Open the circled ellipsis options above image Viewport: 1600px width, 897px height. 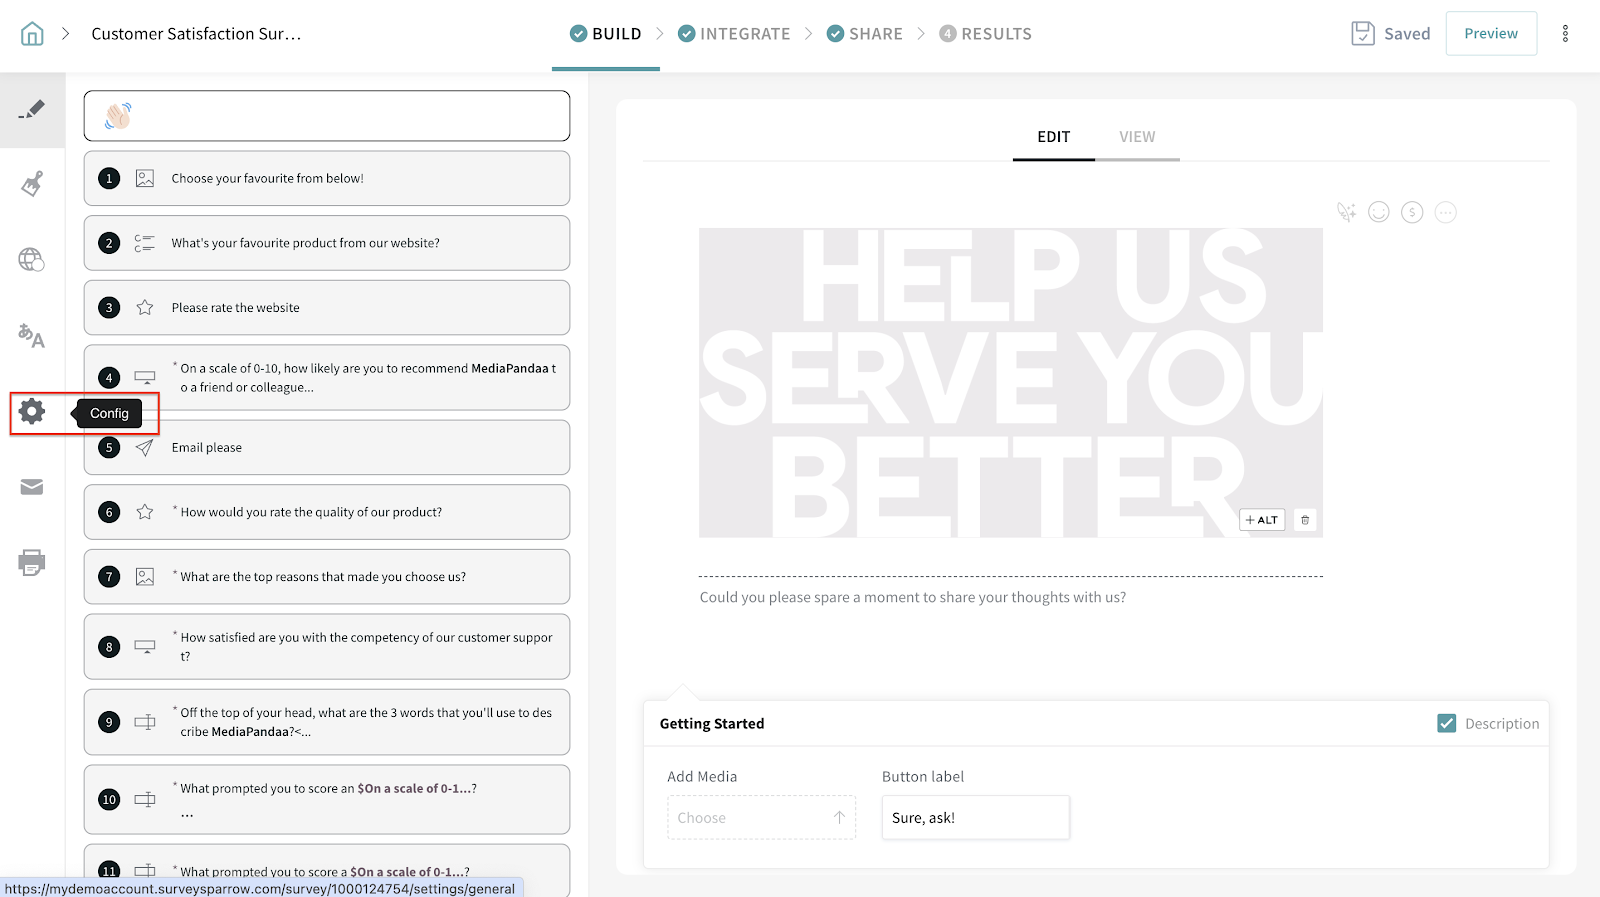pos(1445,212)
